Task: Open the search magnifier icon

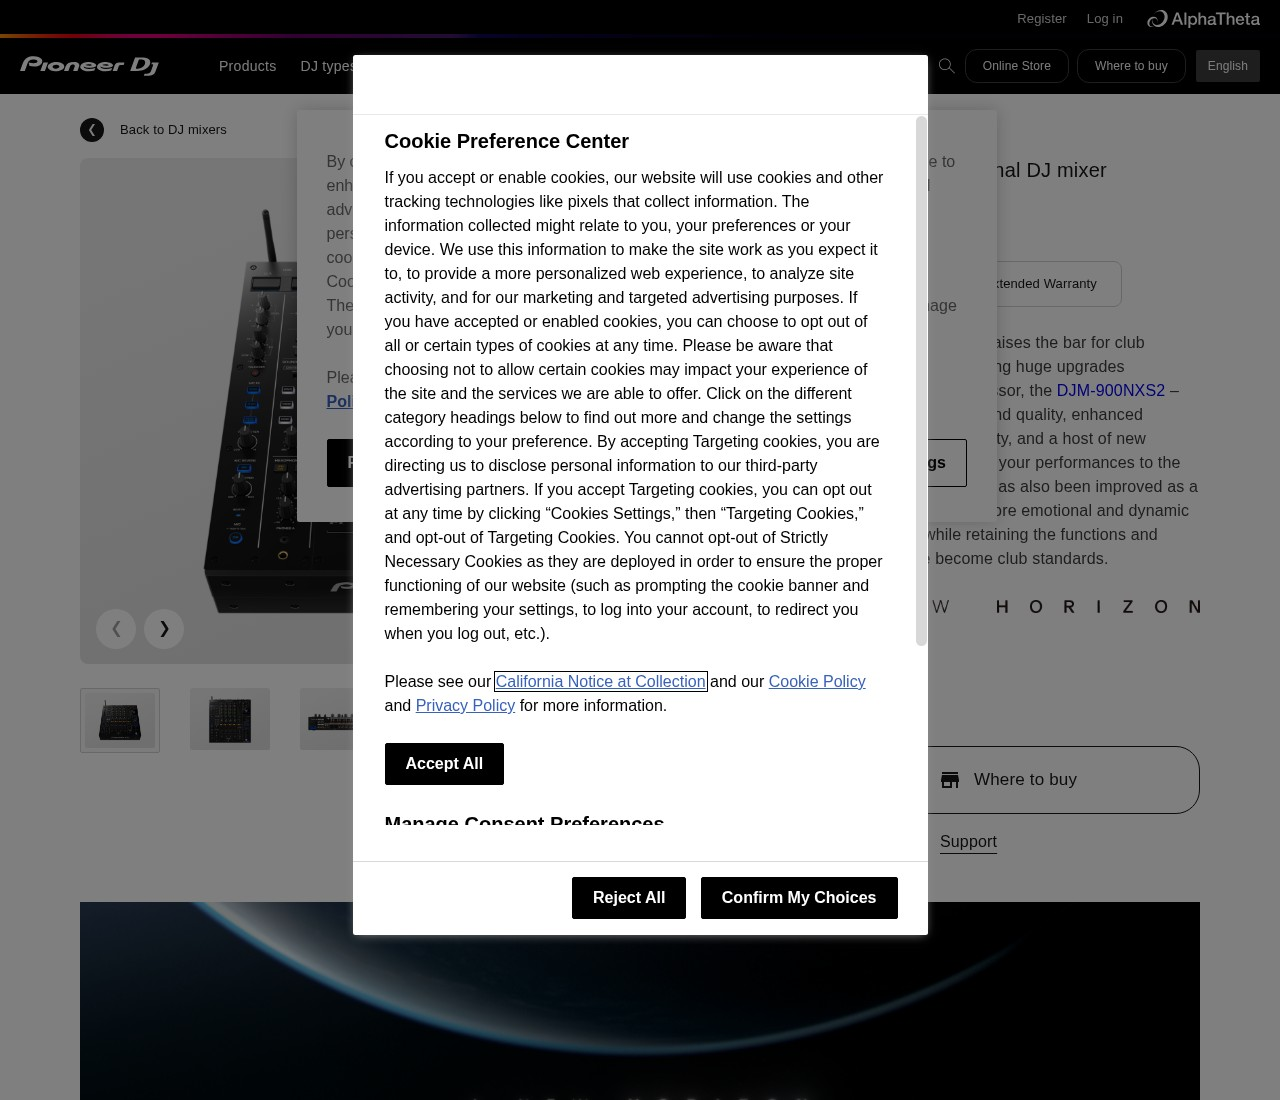Action: point(946,66)
